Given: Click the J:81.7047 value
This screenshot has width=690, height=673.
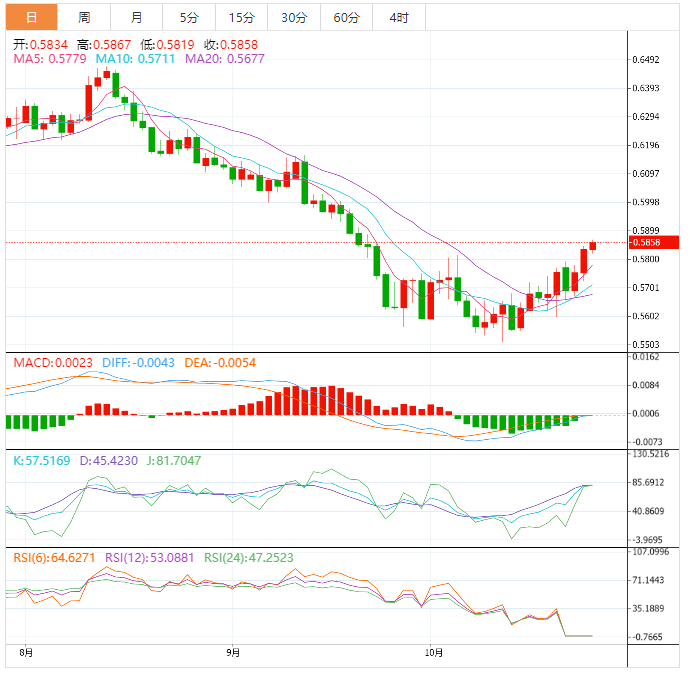Looking at the screenshot, I should coord(174,461).
